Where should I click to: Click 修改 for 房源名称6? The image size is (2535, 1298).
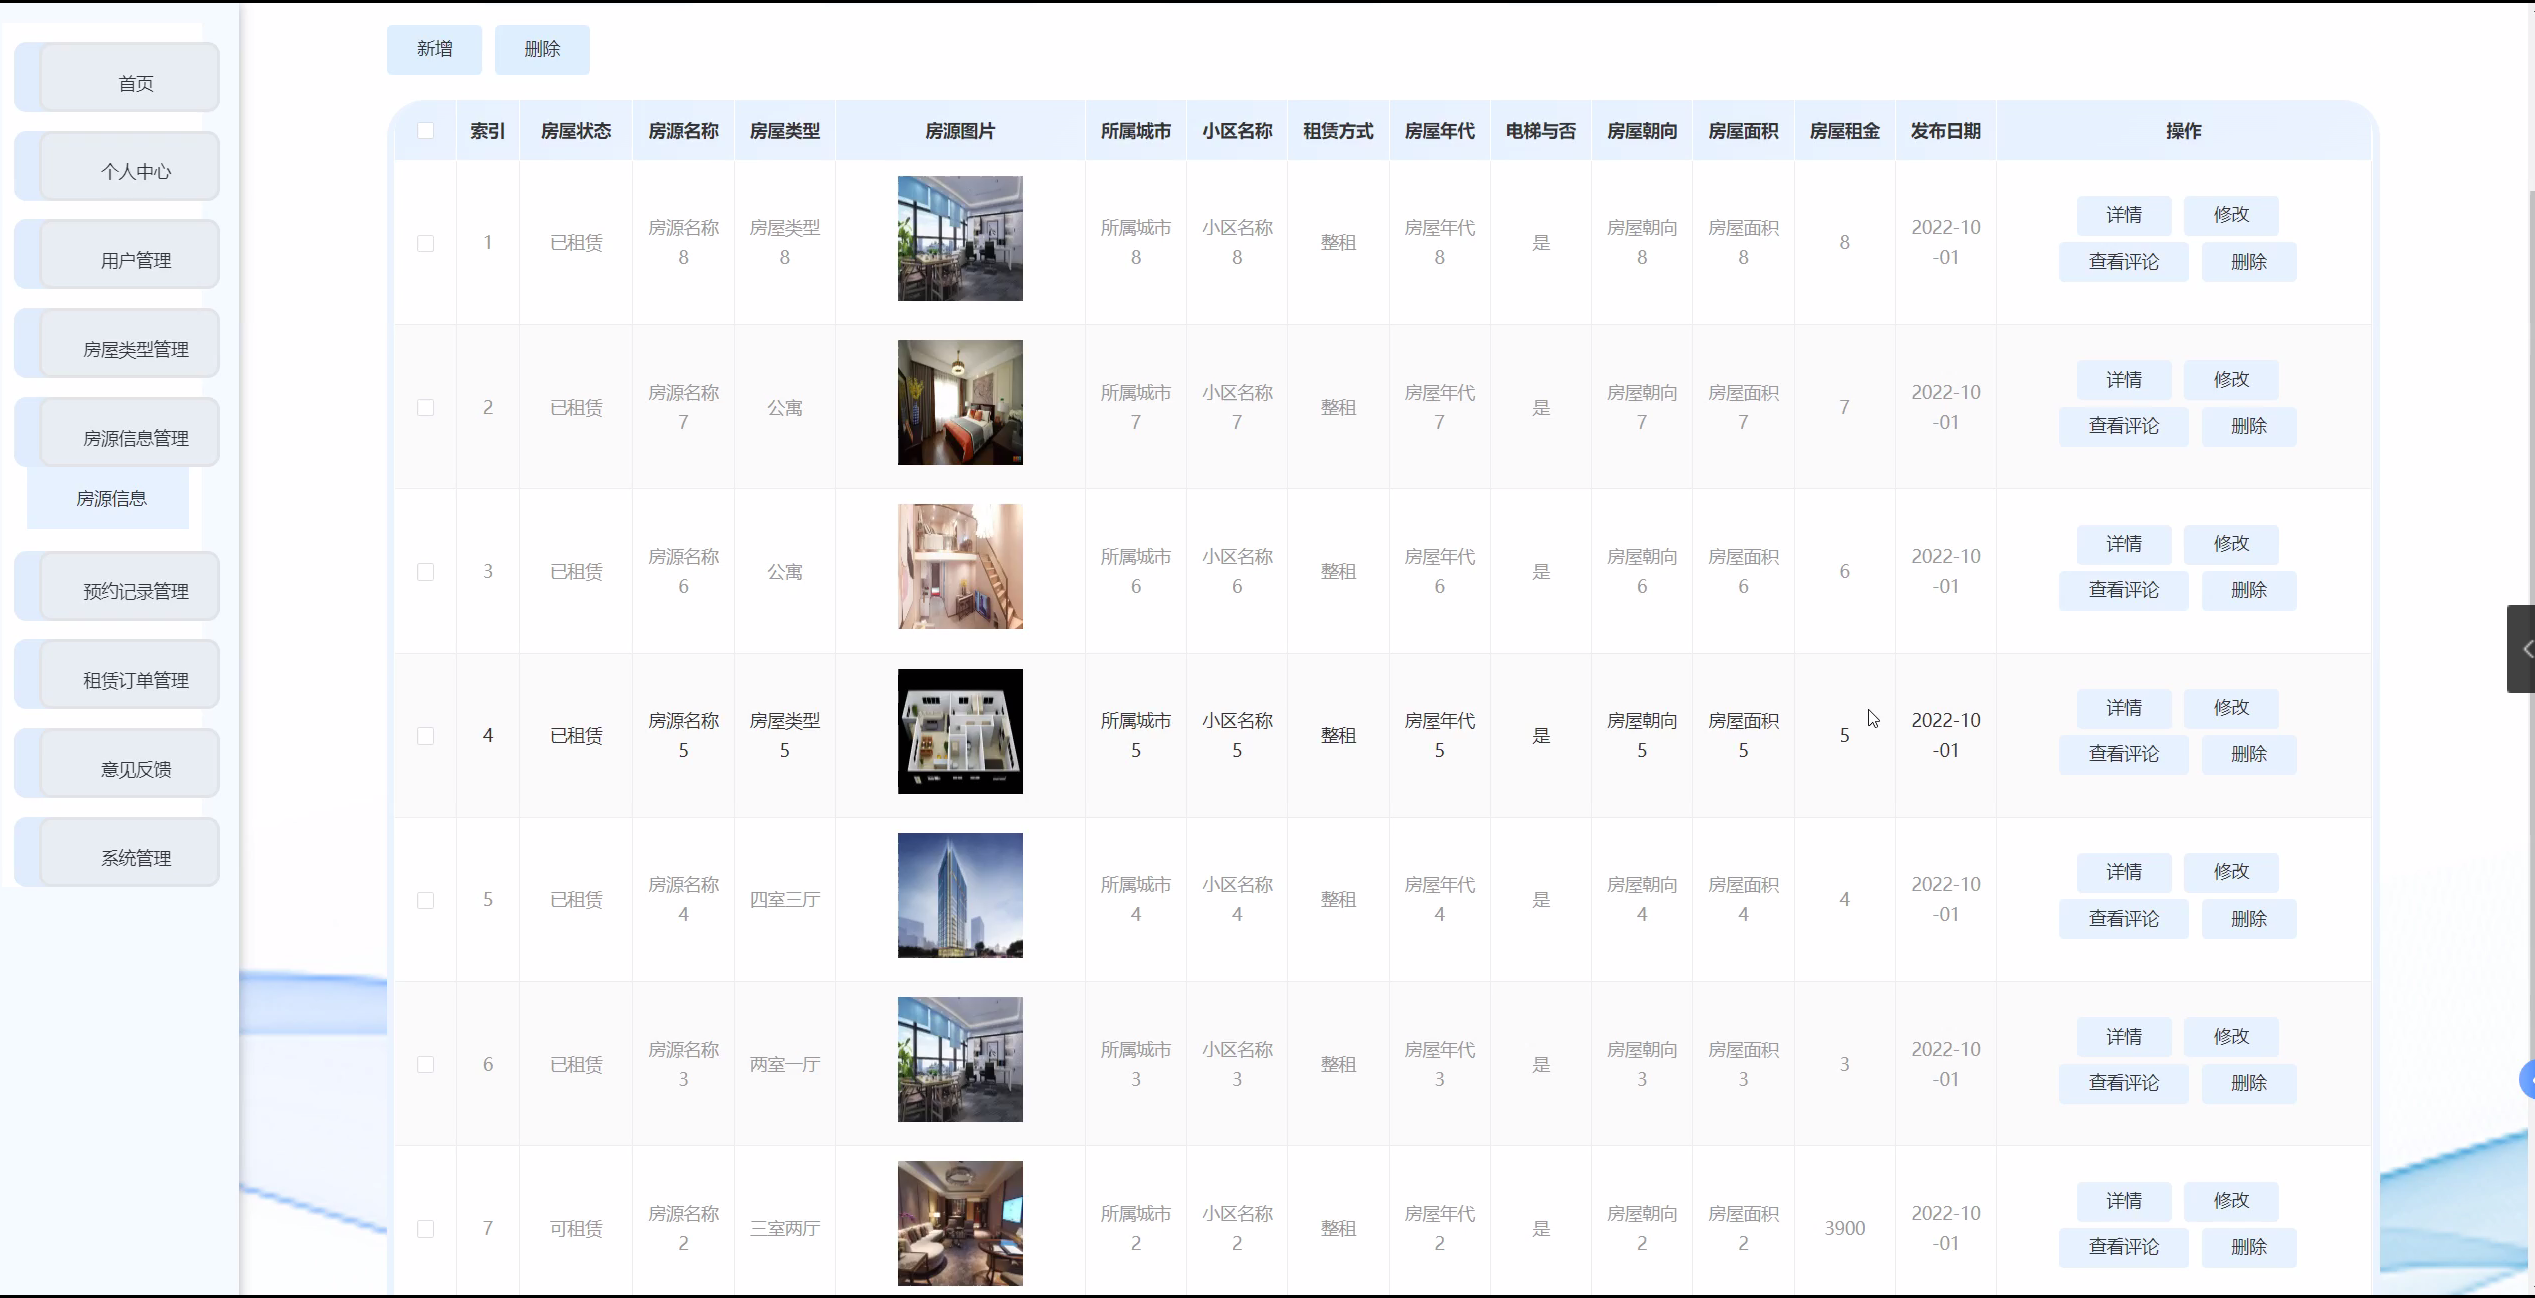pos(2231,544)
